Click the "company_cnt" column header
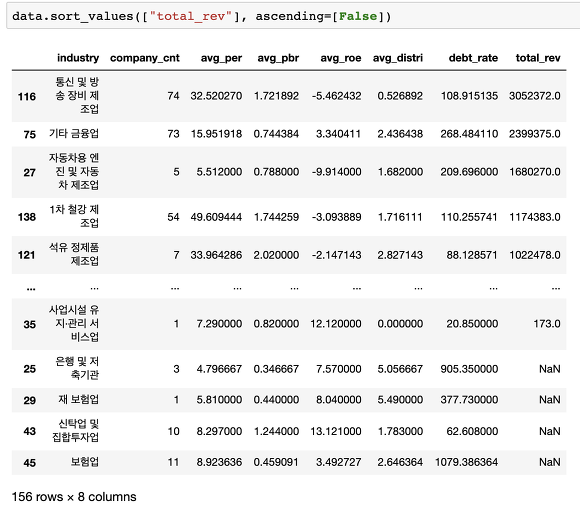The width and height of the screenshot is (580, 511). [145, 58]
